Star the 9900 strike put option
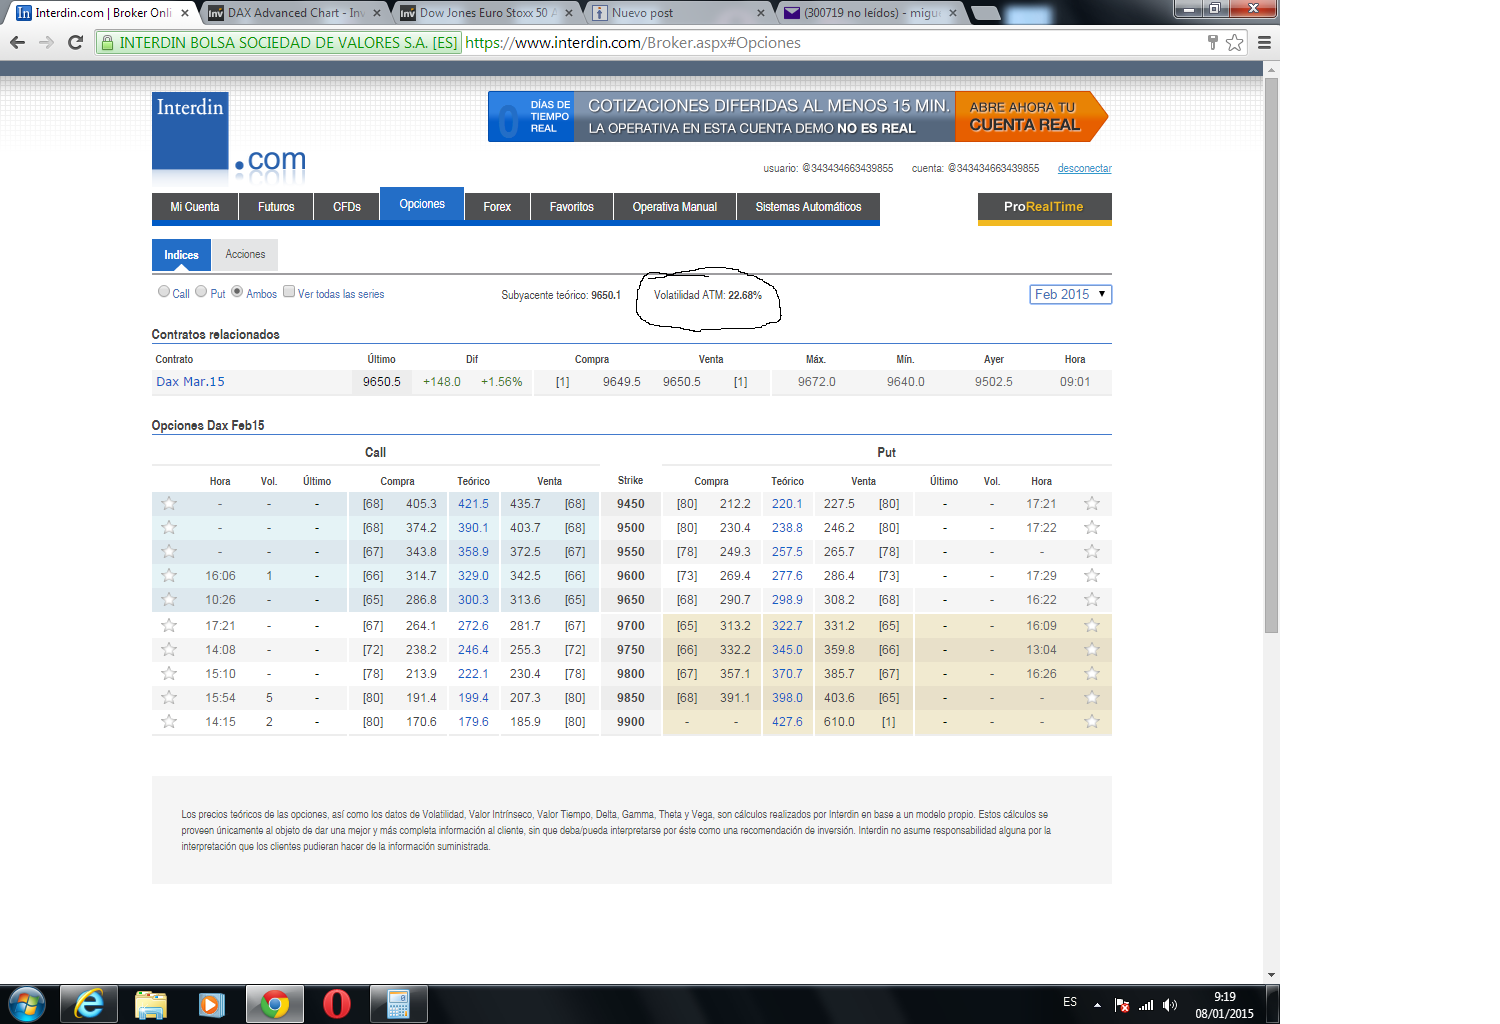This screenshot has width=1500, height=1024. (x=1092, y=722)
